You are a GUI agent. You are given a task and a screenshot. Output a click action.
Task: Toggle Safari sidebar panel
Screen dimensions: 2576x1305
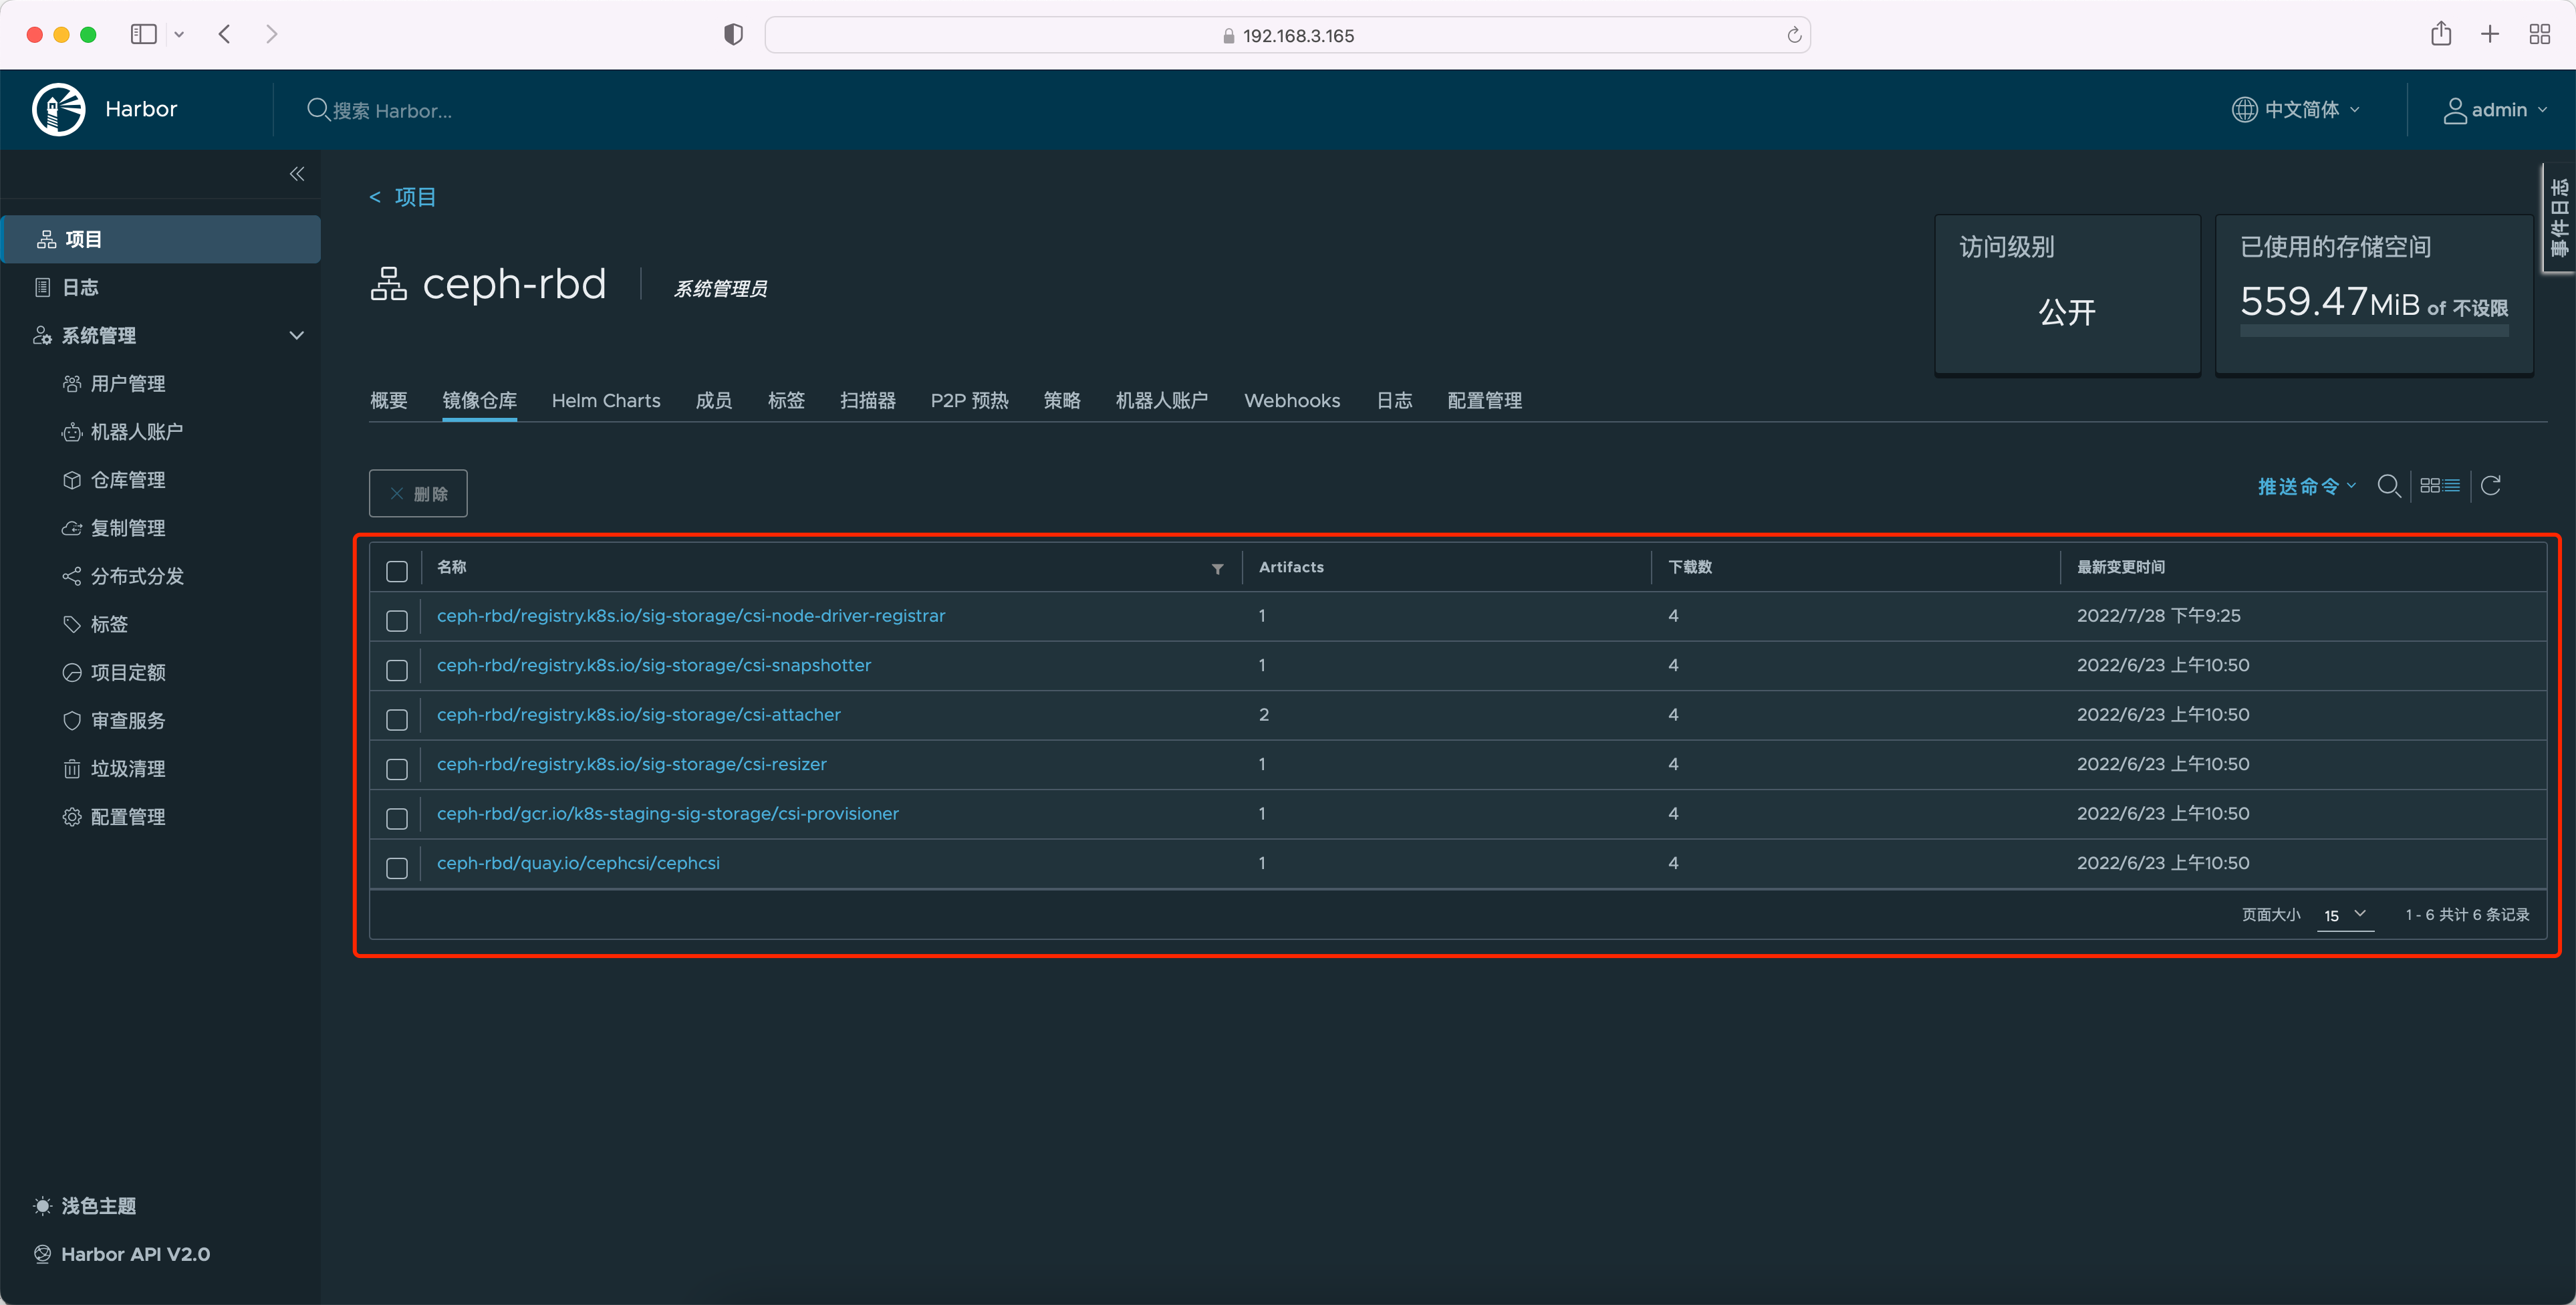[x=144, y=34]
